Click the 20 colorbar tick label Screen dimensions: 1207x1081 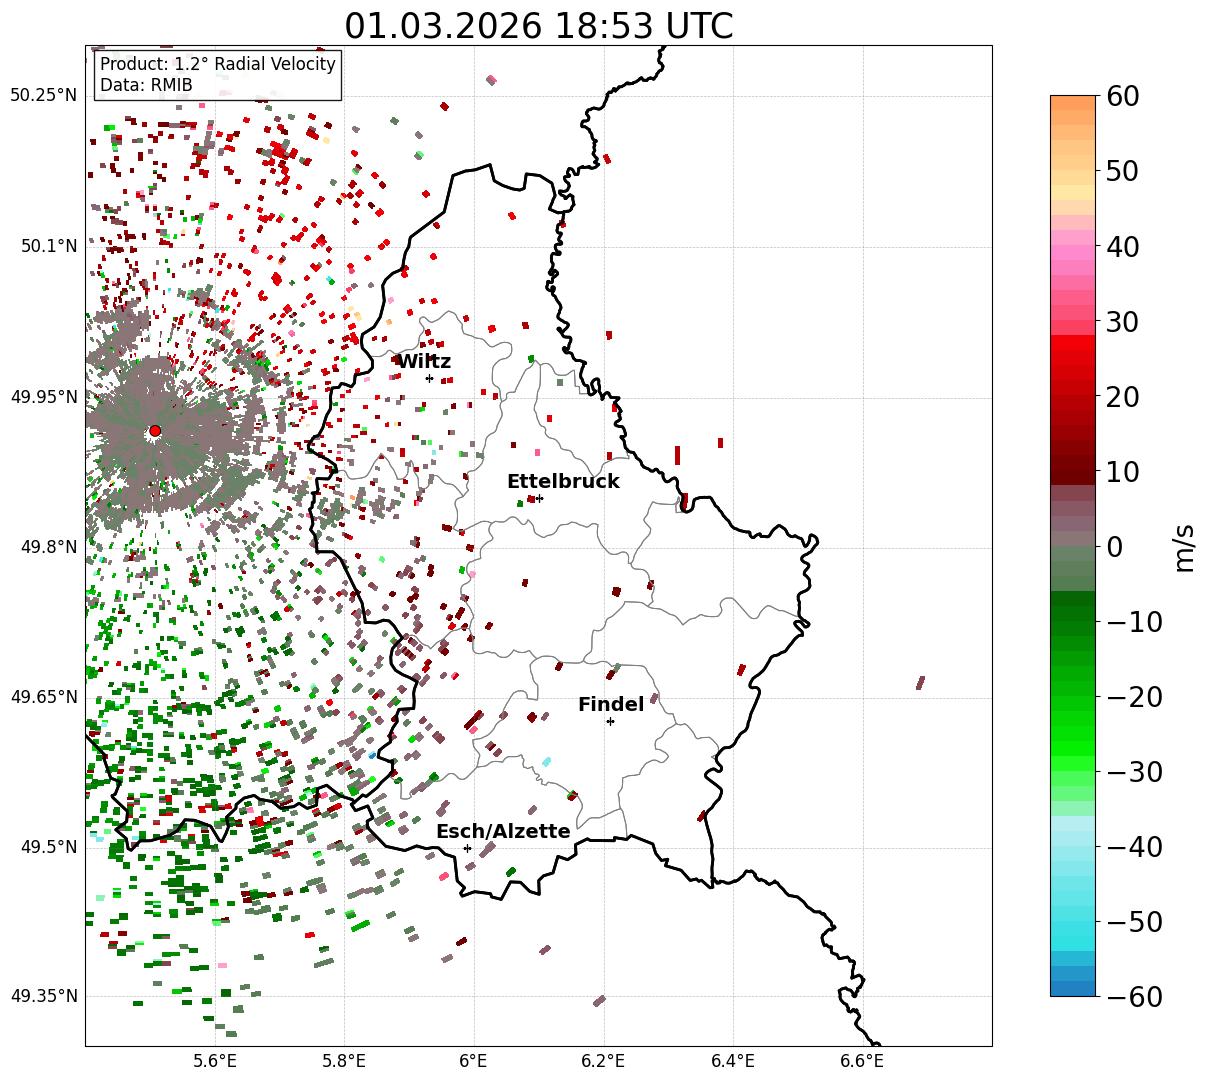click(1124, 396)
